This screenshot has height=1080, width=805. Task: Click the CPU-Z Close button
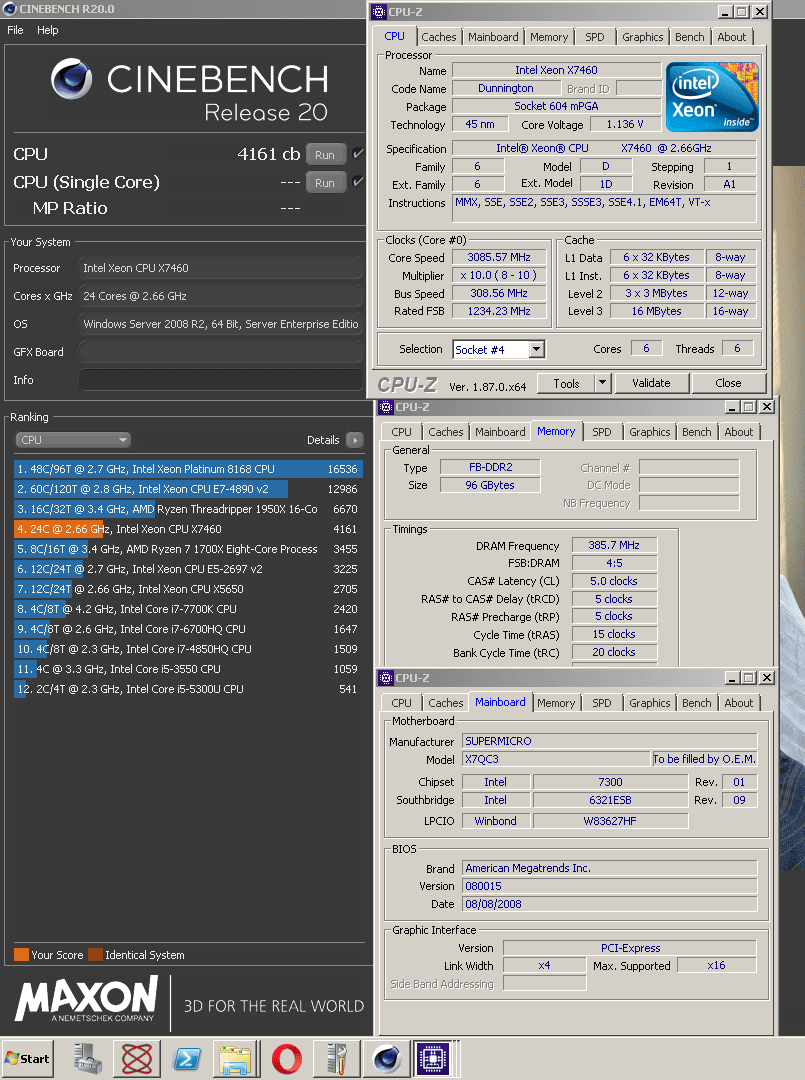pos(729,383)
